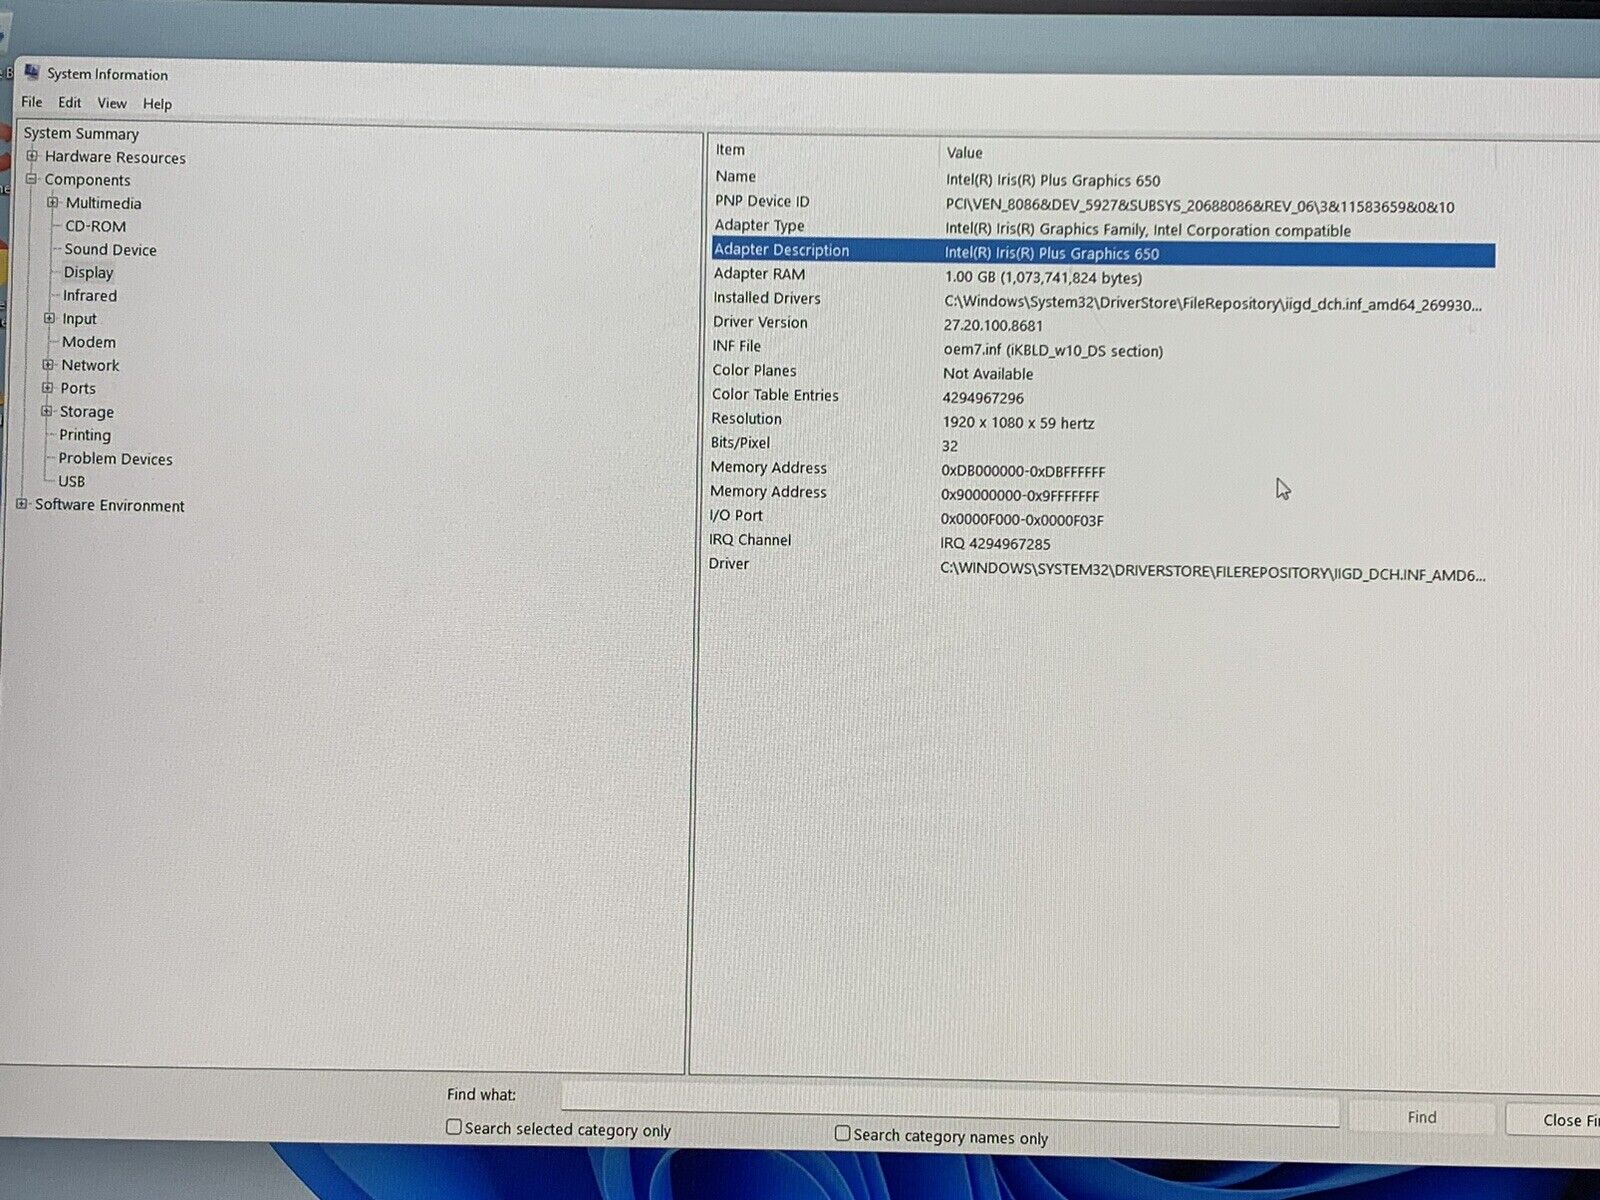
Task: Select the PNP Device ID row
Action: coord(1103,203)
